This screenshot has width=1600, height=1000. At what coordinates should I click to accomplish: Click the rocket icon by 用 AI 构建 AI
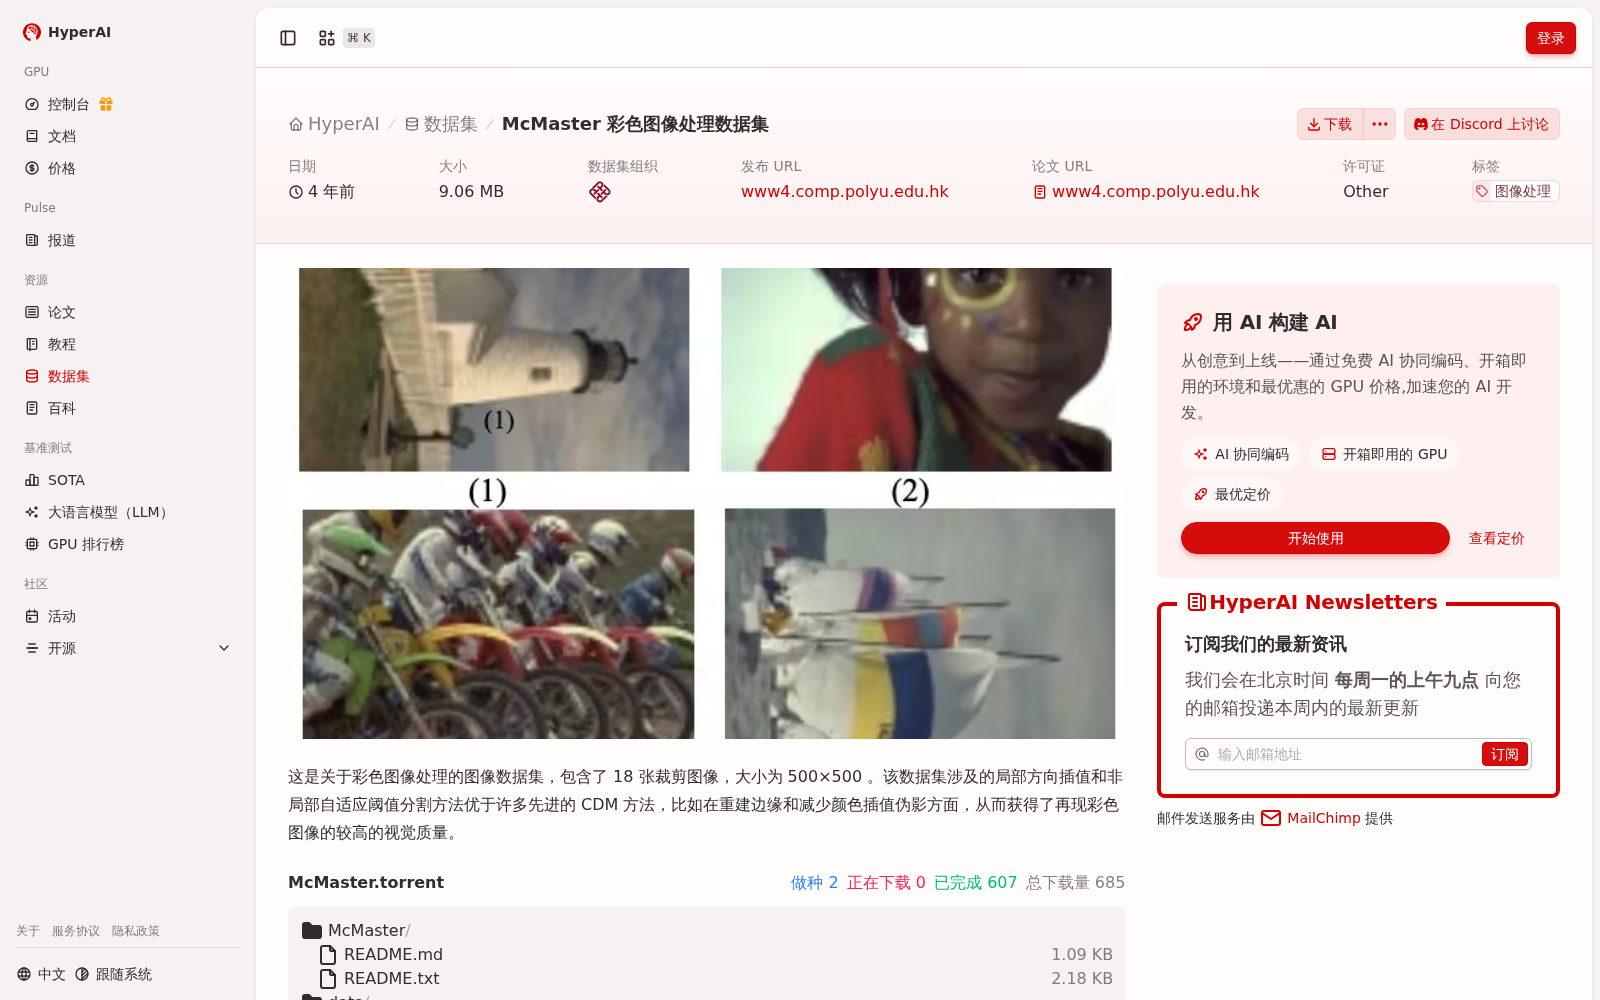click(x=1193, y=322)
